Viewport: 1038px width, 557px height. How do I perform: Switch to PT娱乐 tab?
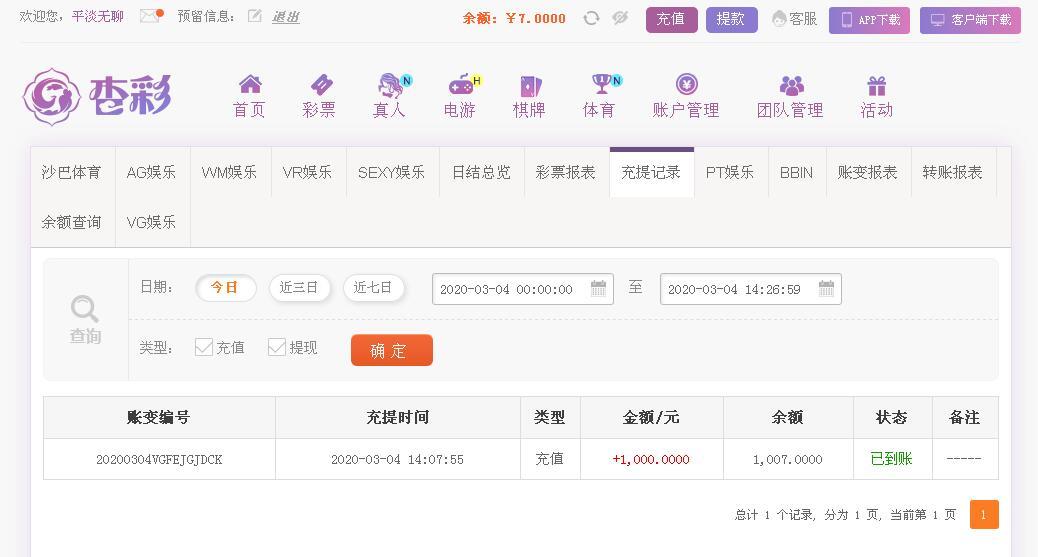tap(730, 172)
